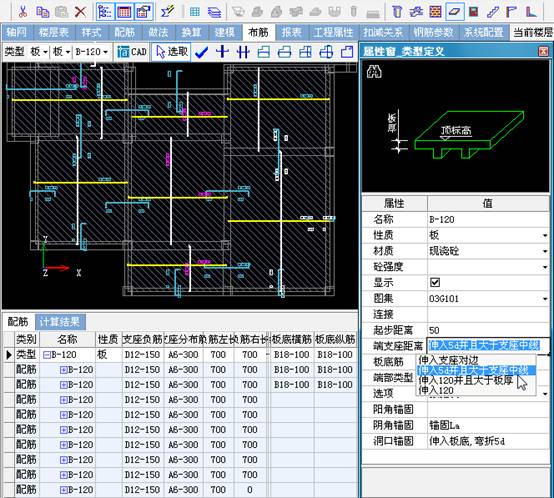Select the L-shaped component icon at toolbar end
This screenshot has height=498, width=554.
(531, 12)
